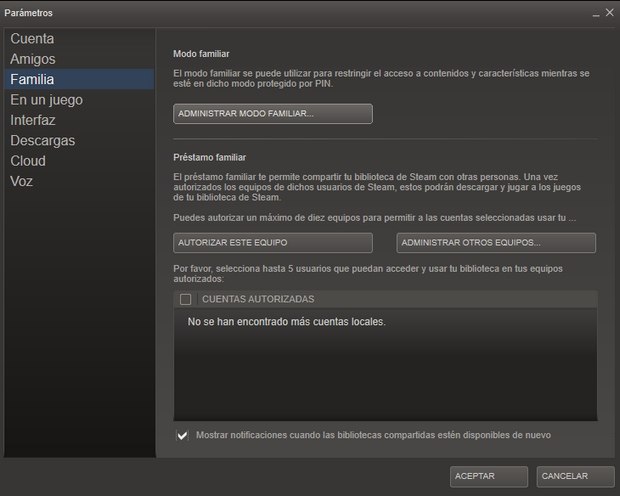Screen dimensions: 620x496
Task: Show the Descargas settings
Action: pyautogui.click(x=42, y=141)
